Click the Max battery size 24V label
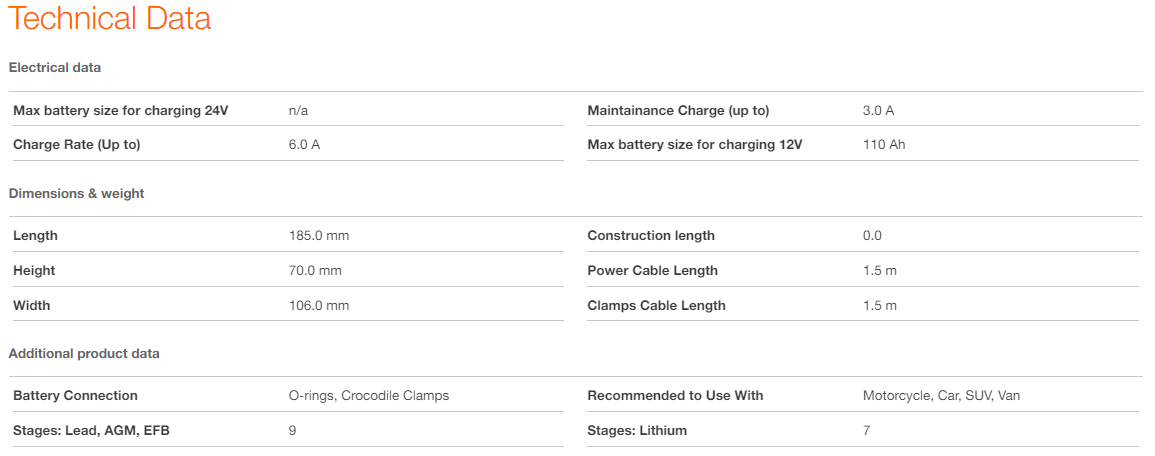The height and width of the screenshot is (456, 1155). 121,110
